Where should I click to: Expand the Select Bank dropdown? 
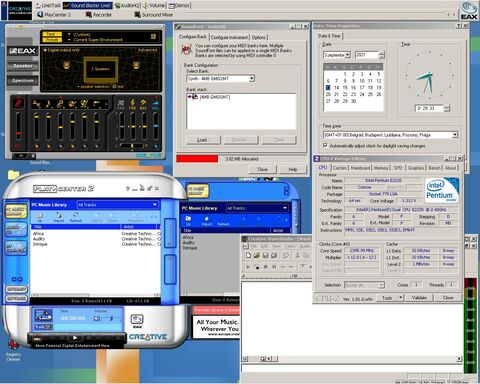[x=252, y=79]
